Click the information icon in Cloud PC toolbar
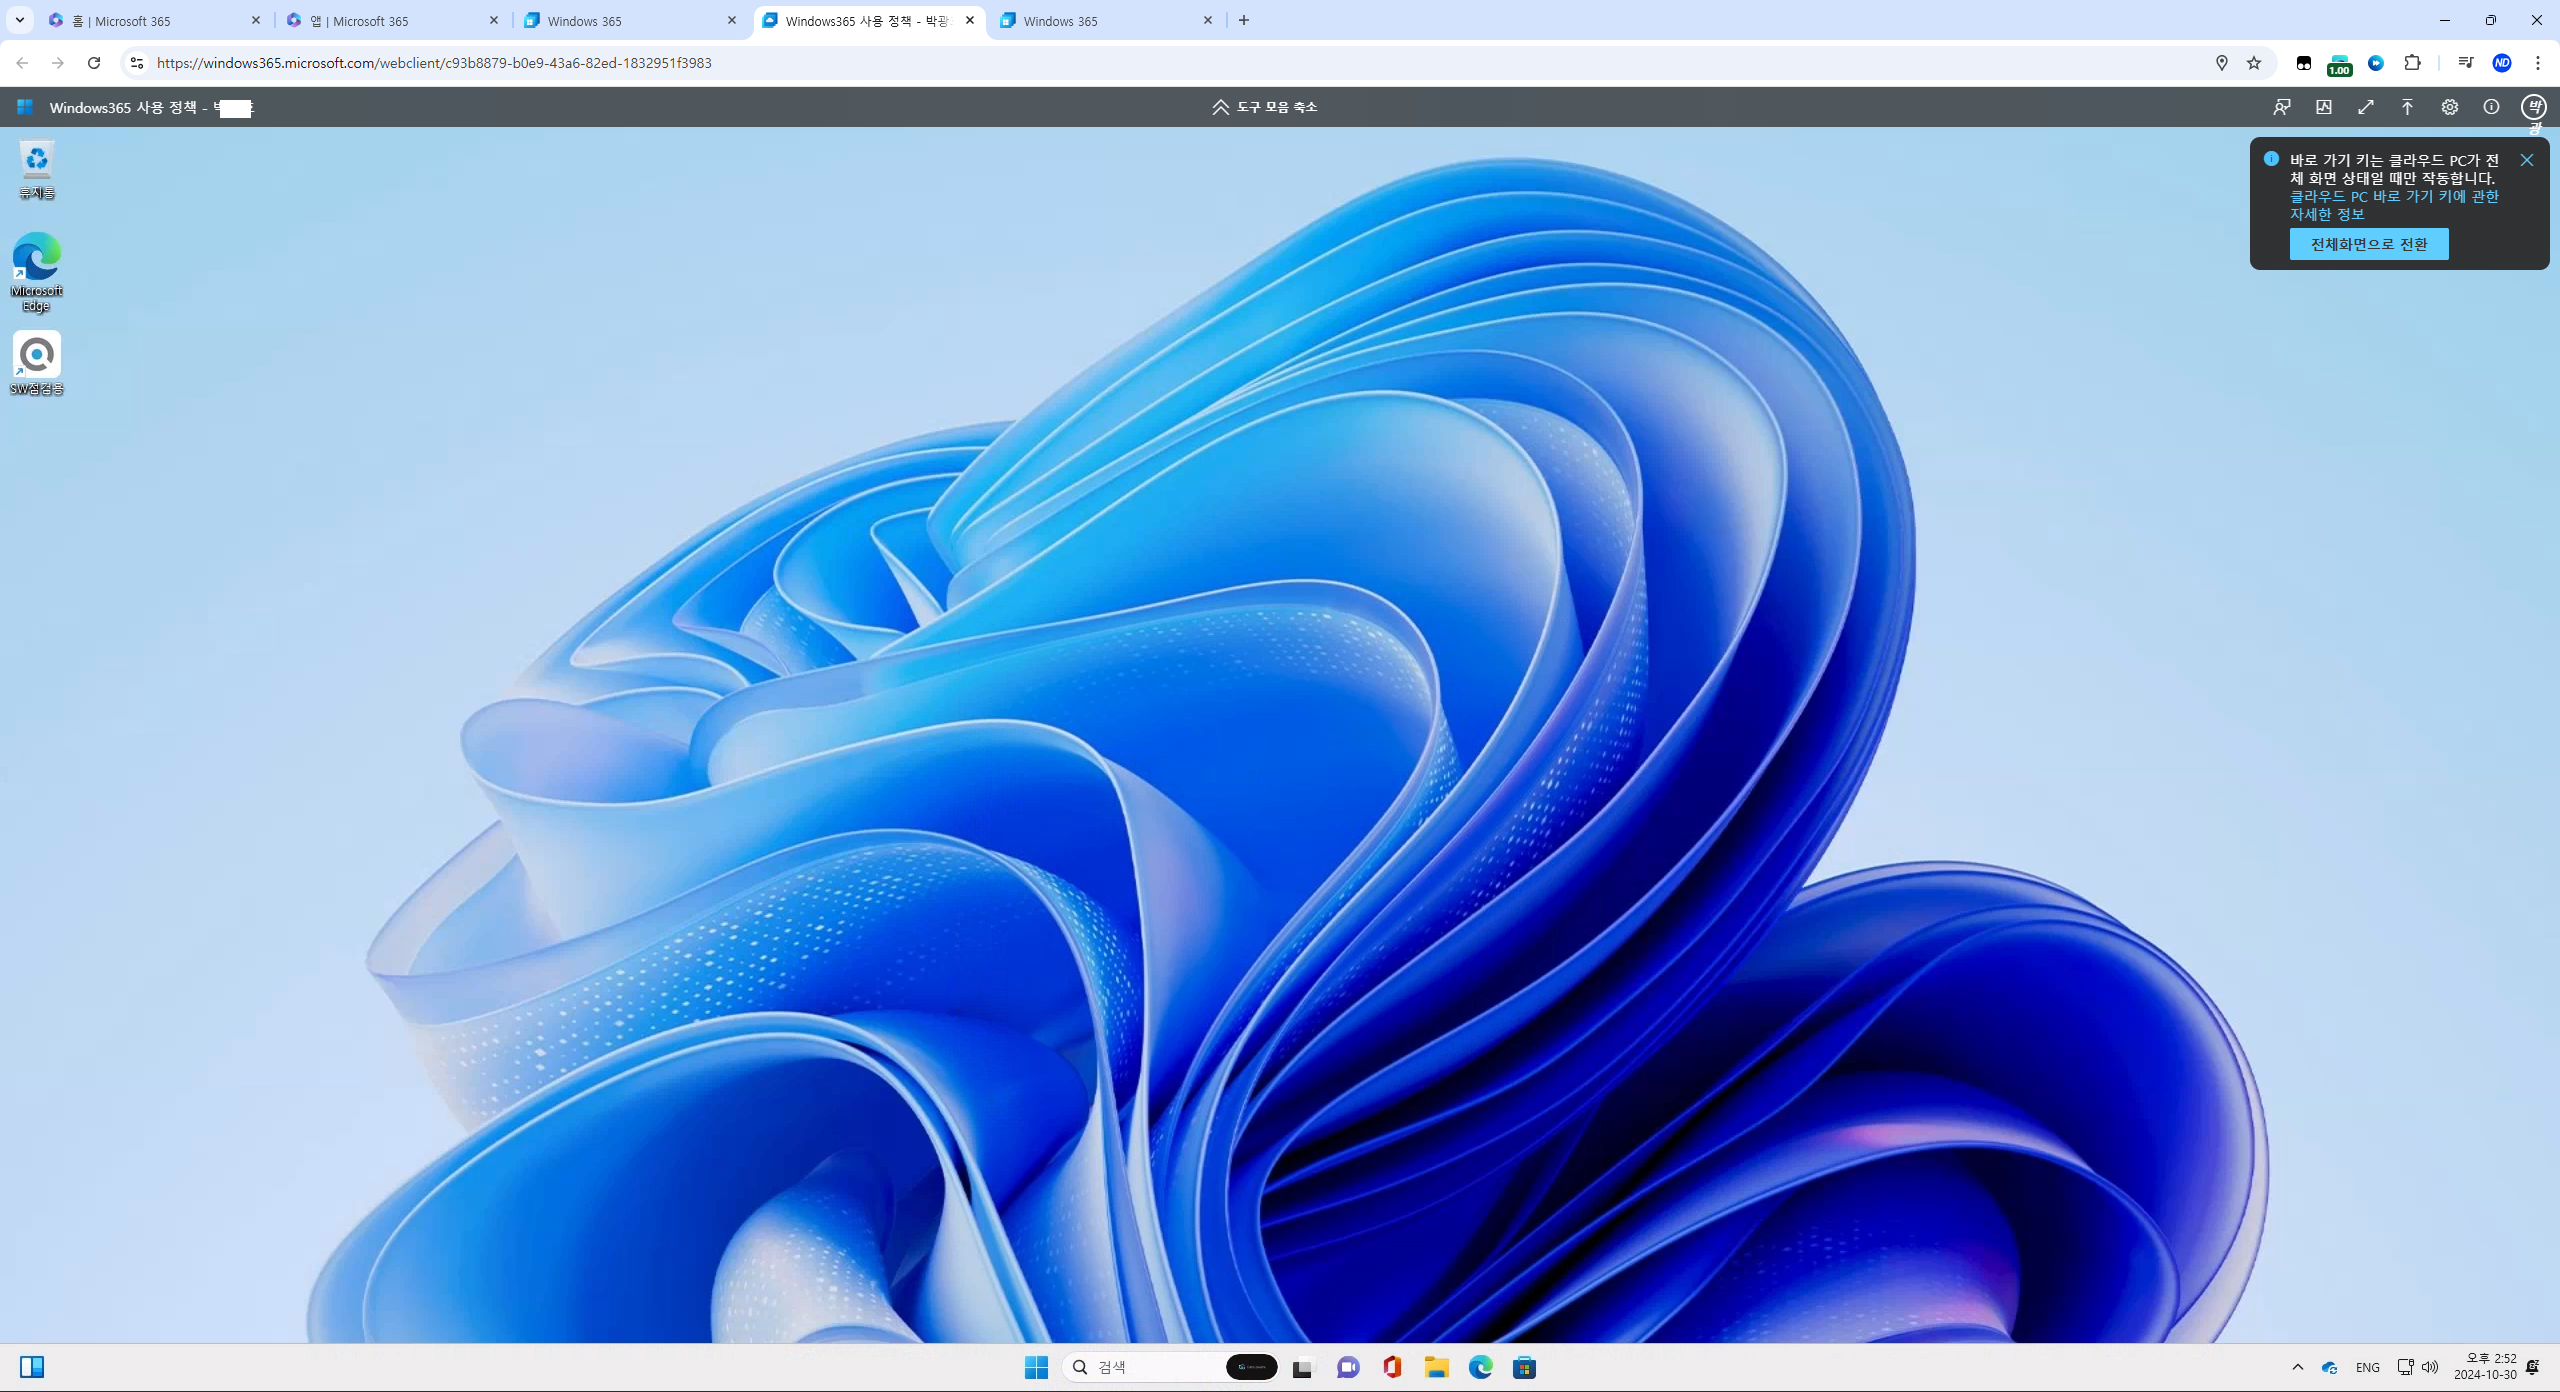This screenshot has width=2560, height=1392. tap(2491, 107)
